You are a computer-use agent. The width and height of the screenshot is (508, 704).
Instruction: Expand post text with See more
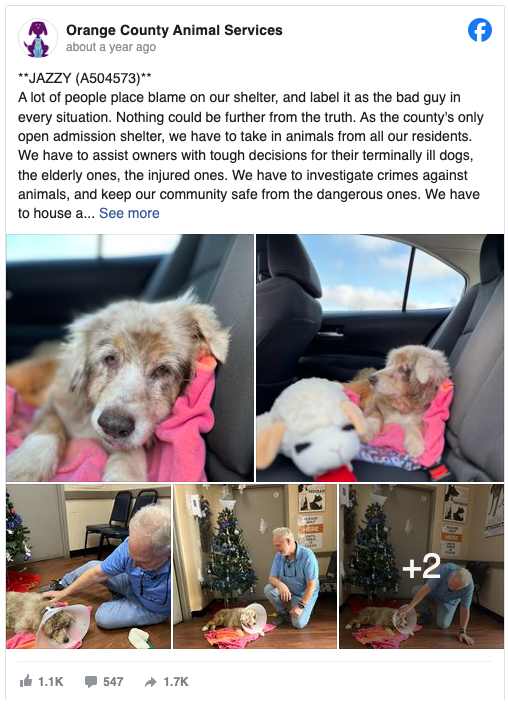pos(129,213)
